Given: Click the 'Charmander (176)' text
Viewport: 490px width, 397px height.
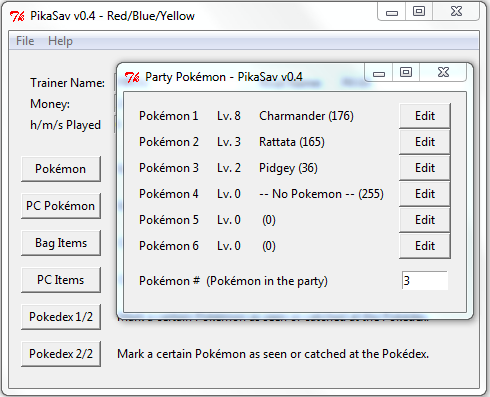Looking at the screenshot, I should [306, 116].
